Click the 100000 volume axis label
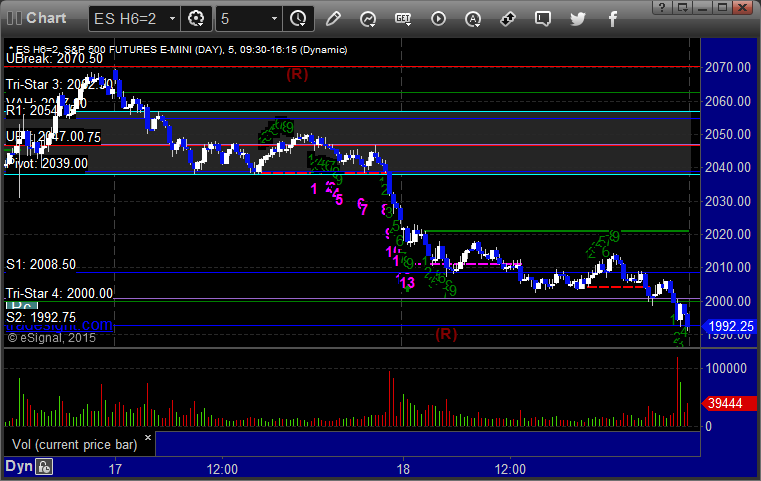This screenshot has height=481, width=761. [726, 368]
